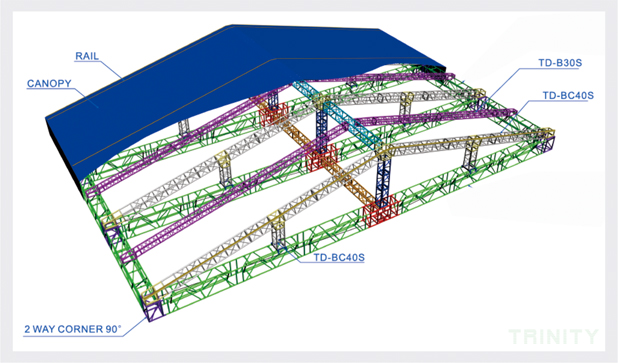618x363 pixels.
Task: Select the far-right corner junction block
Action: point(545,140)
